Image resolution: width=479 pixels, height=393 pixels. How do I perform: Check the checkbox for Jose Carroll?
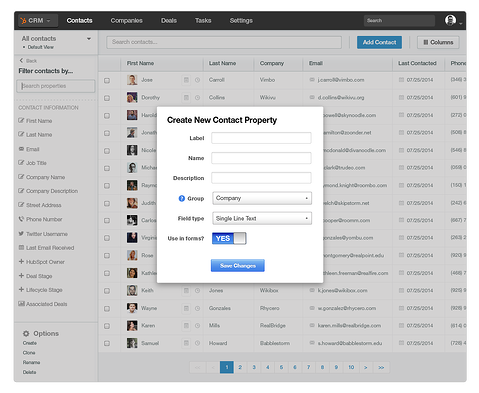[x=107, y=80]
